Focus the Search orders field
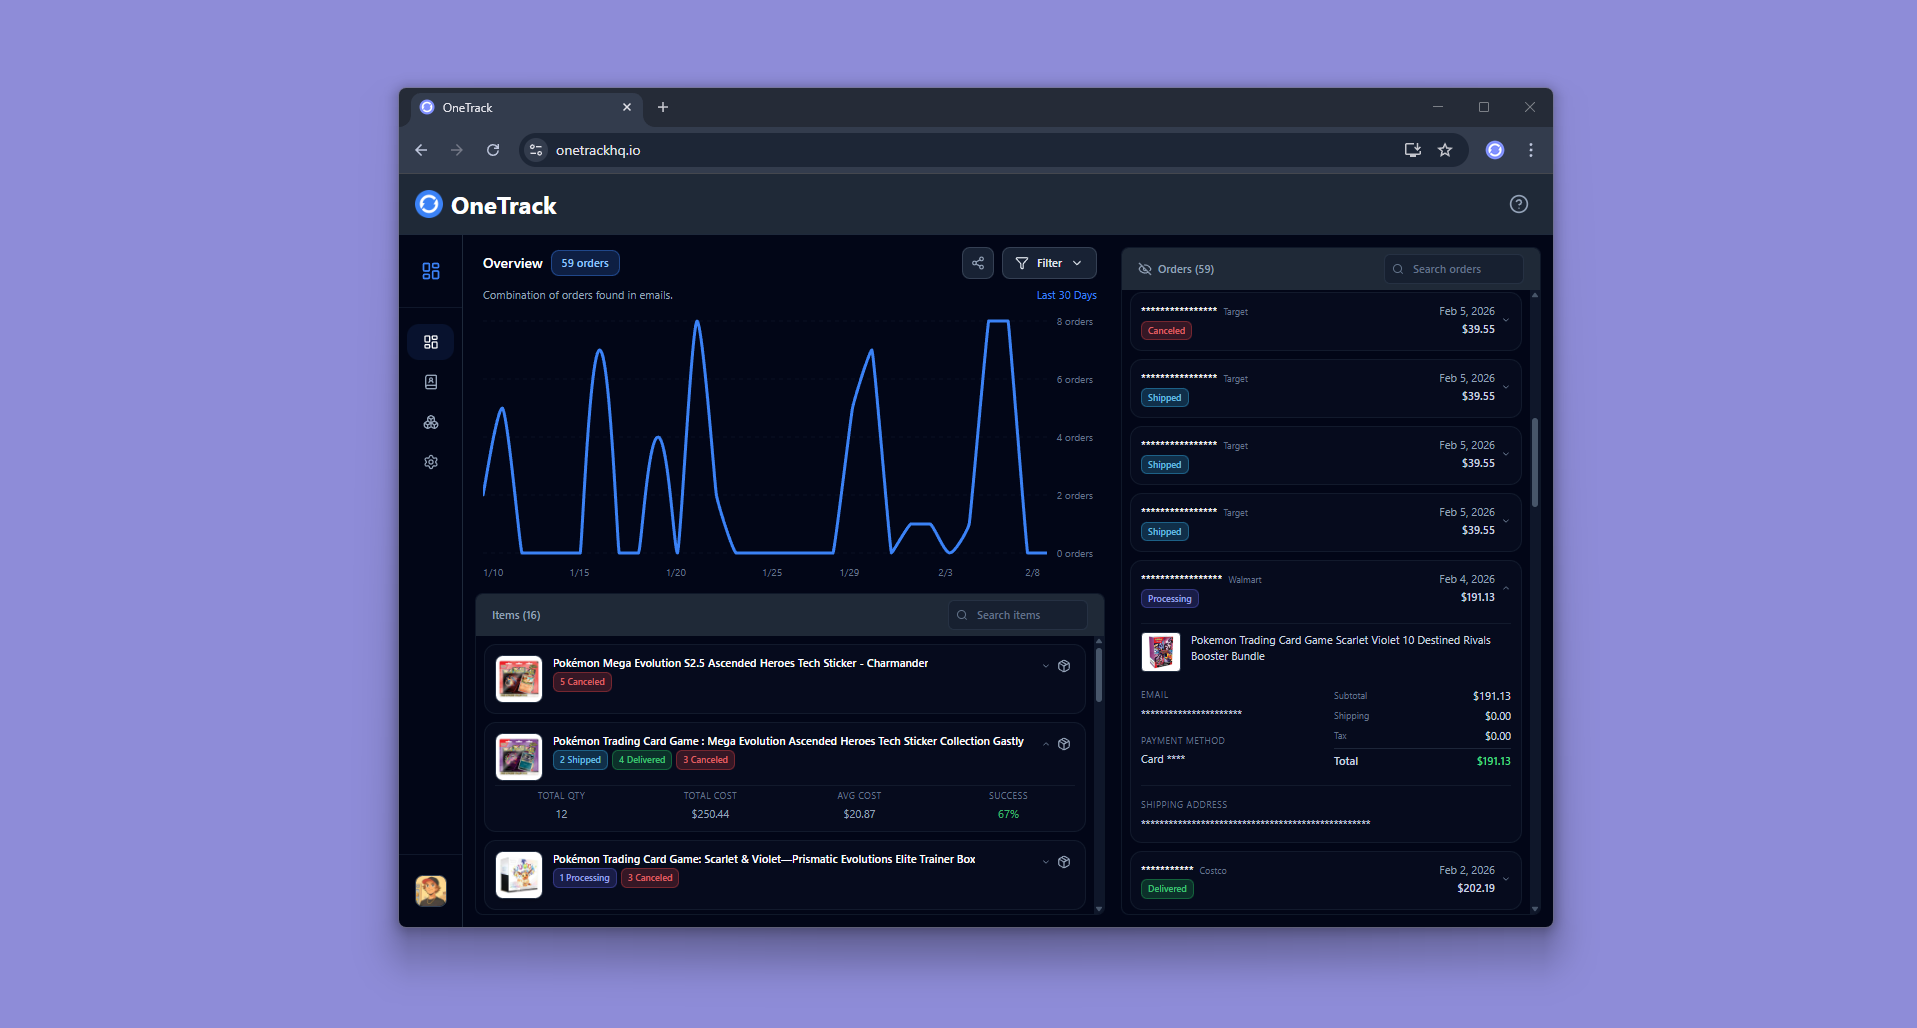This screenshot has width=1917, height=1028. [x=1454, y=269]
